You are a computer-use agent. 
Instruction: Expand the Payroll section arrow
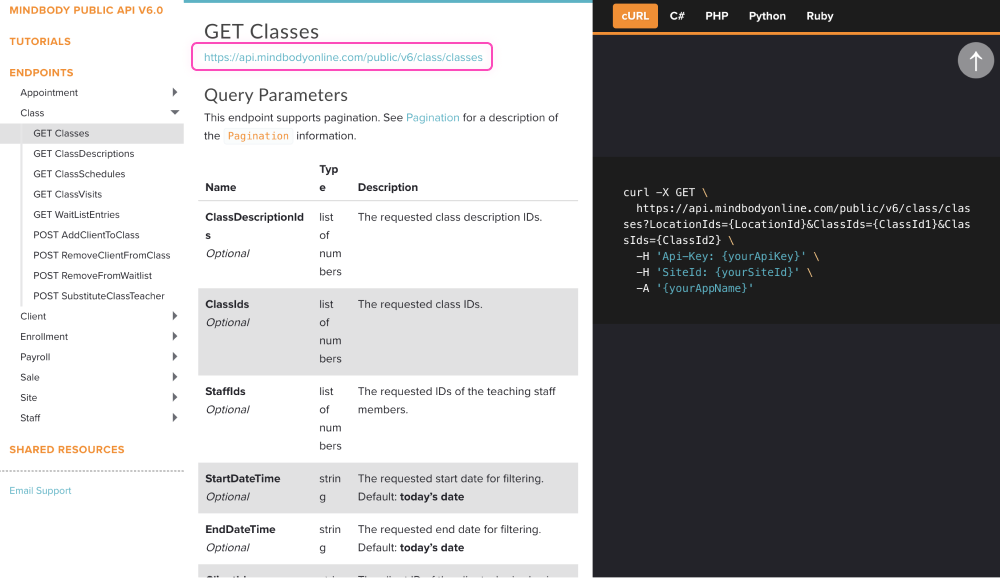pyautogui.click(x=175, y=357)
